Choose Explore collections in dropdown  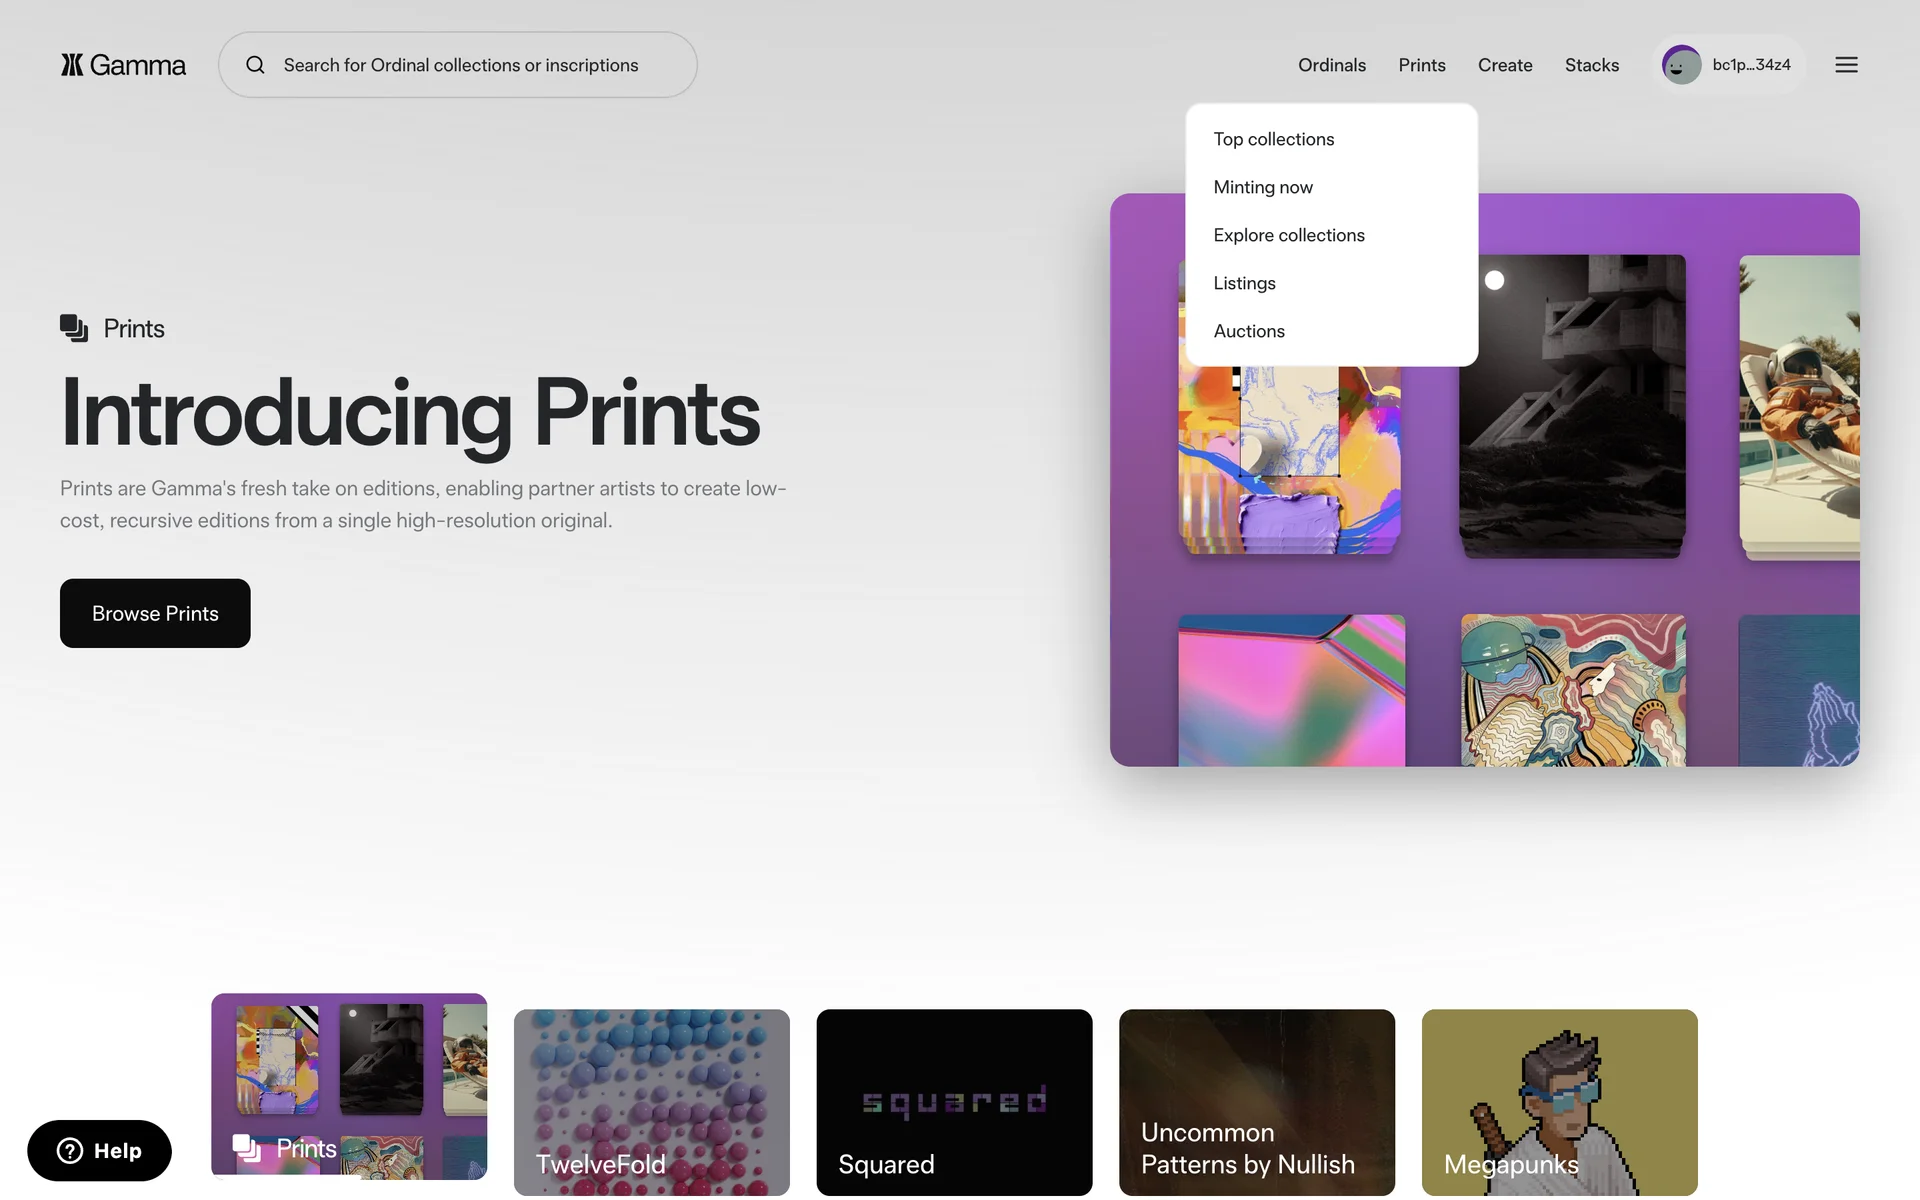tap(1288, 235)
